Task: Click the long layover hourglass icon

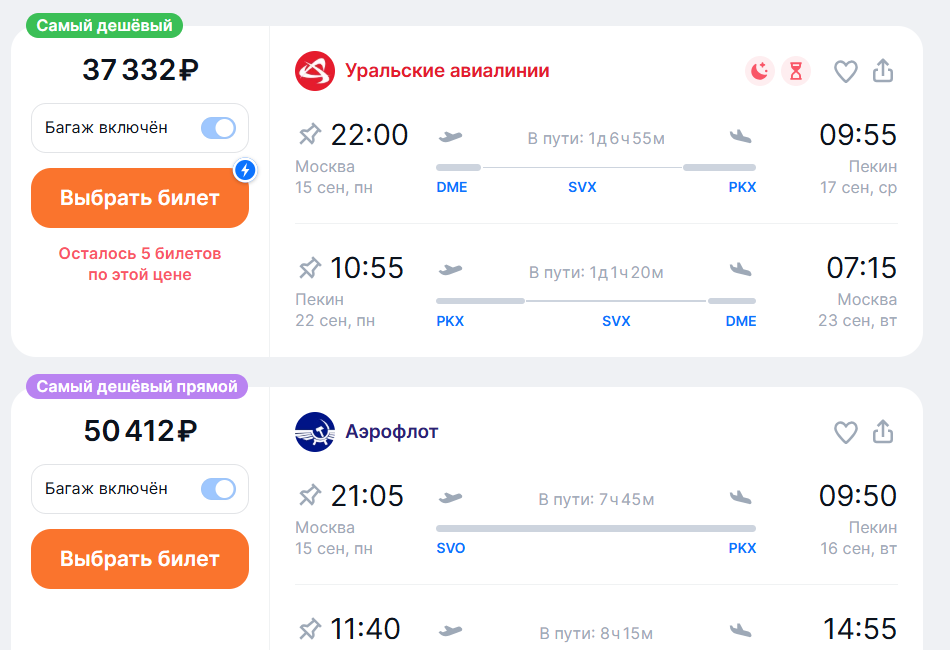Action: click(x=796, y=71)
